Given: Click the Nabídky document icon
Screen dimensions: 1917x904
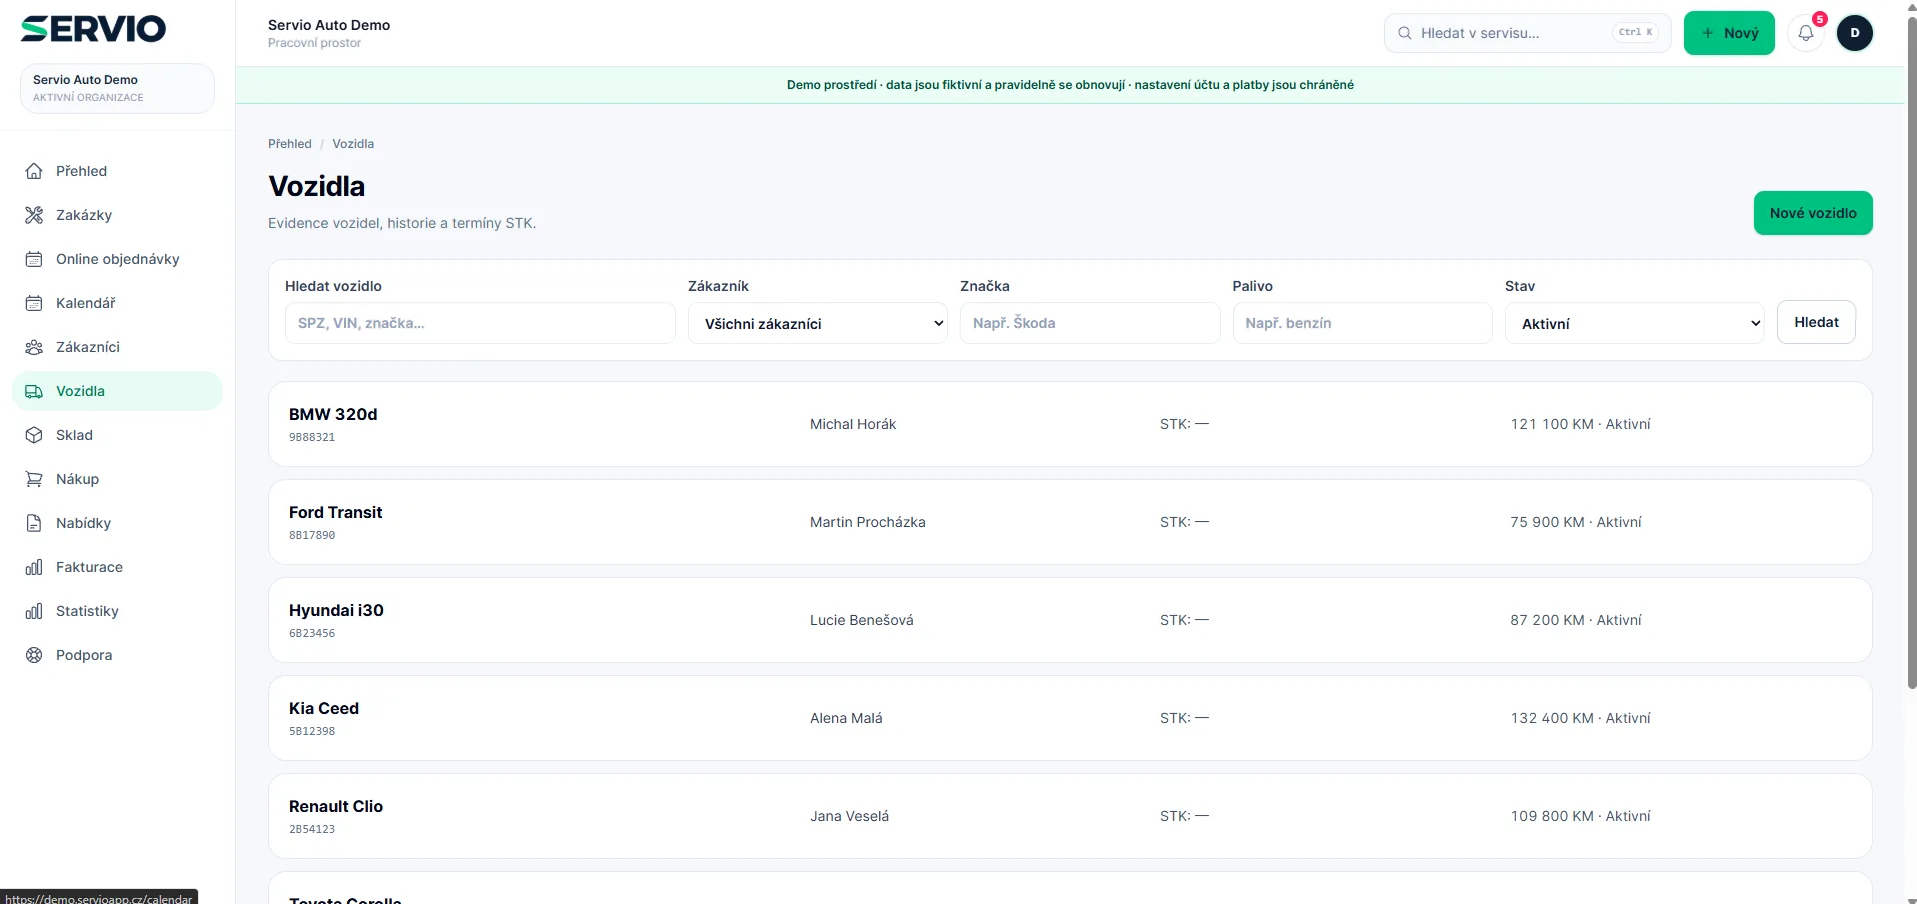Looking at the screenshot, I should click(34, 523).
